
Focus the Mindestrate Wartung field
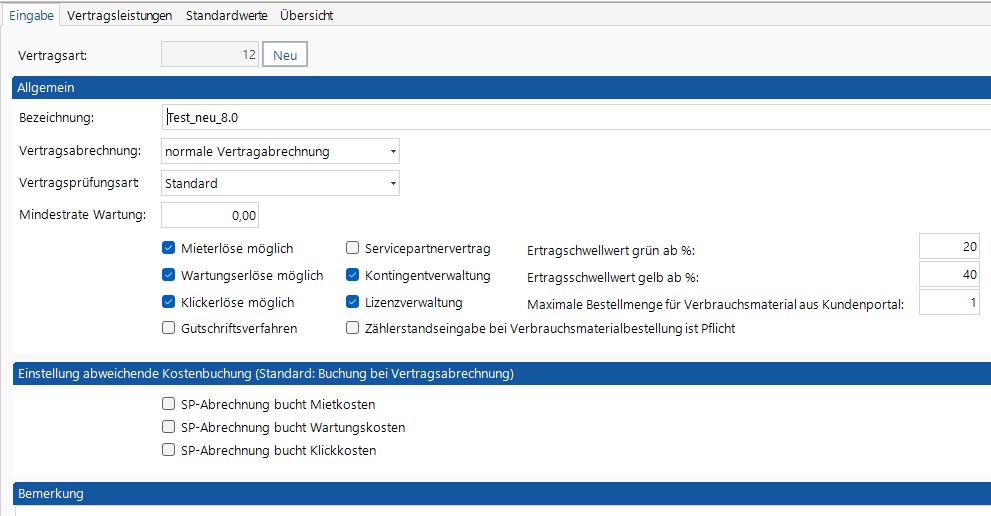tap(210, 215)
